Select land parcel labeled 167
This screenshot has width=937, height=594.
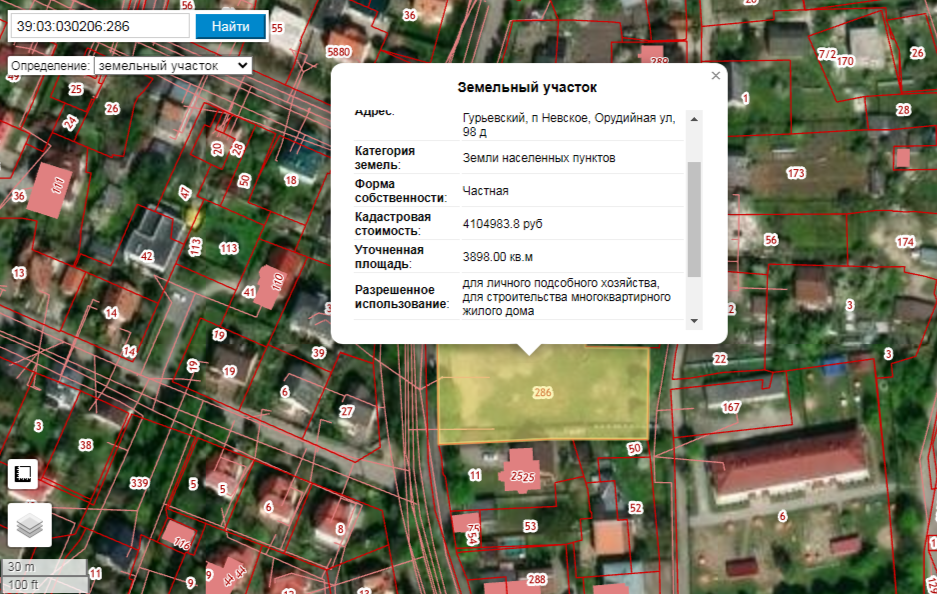click(x=731, y=407)
